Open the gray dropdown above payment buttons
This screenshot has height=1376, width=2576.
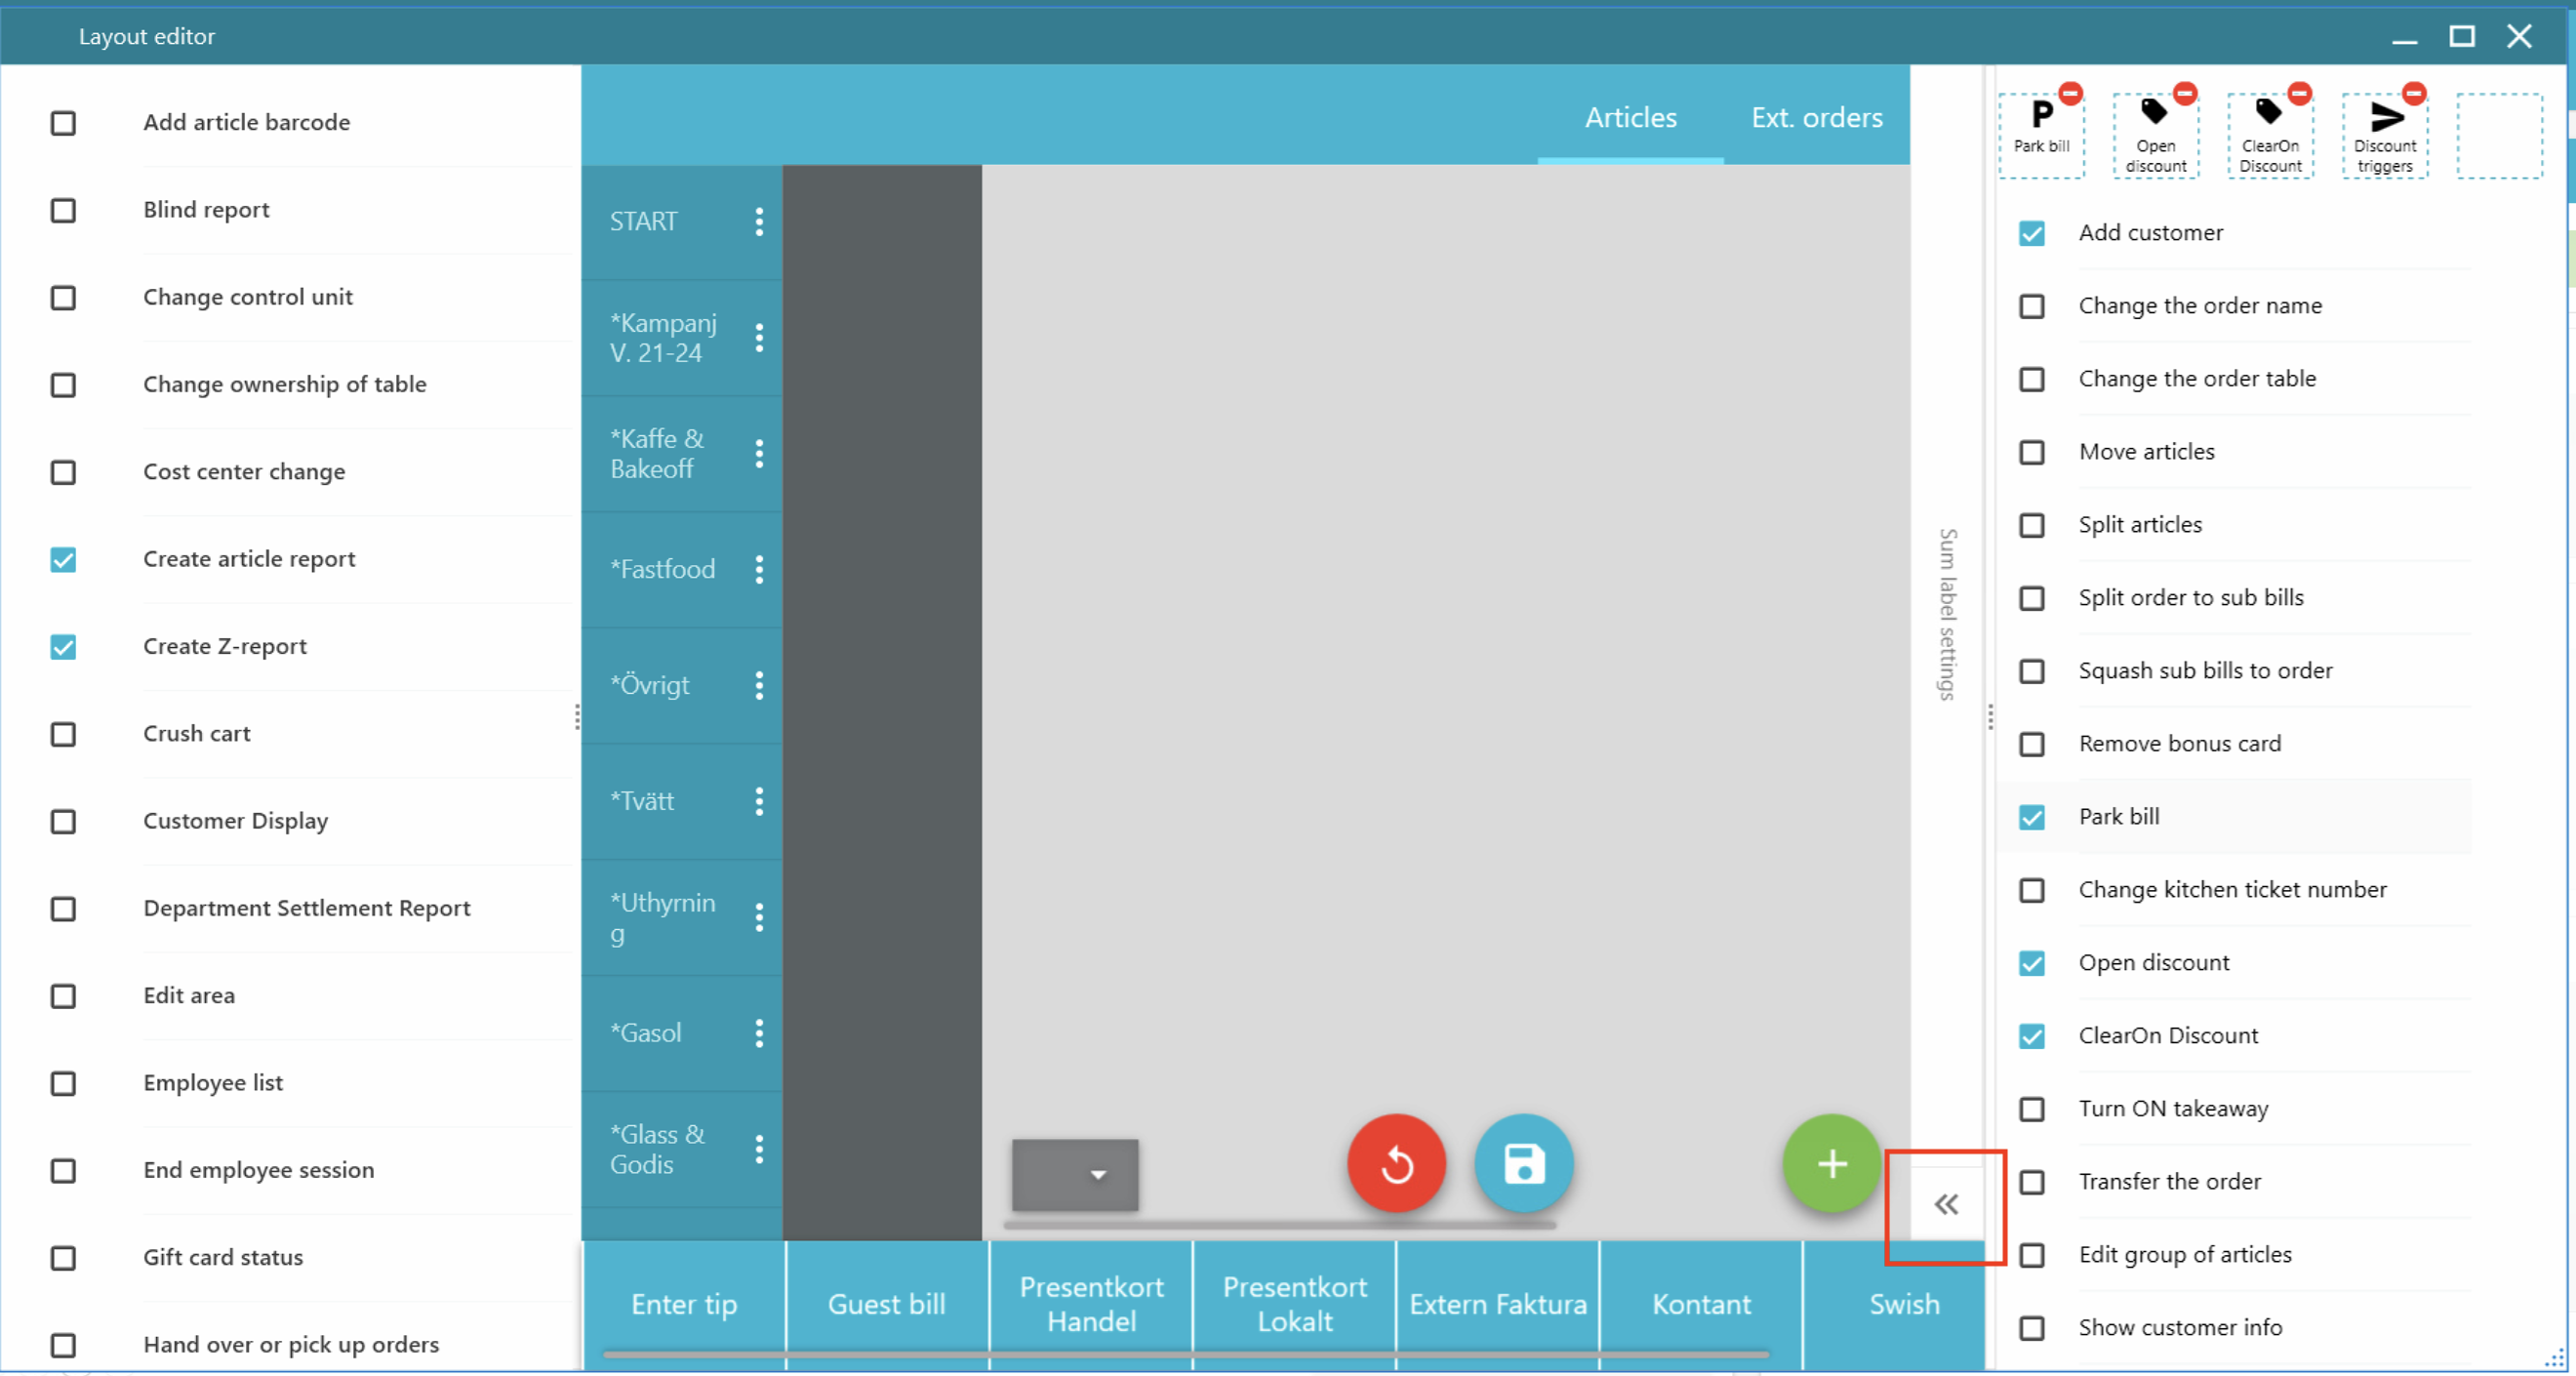pos(1075,1175)
